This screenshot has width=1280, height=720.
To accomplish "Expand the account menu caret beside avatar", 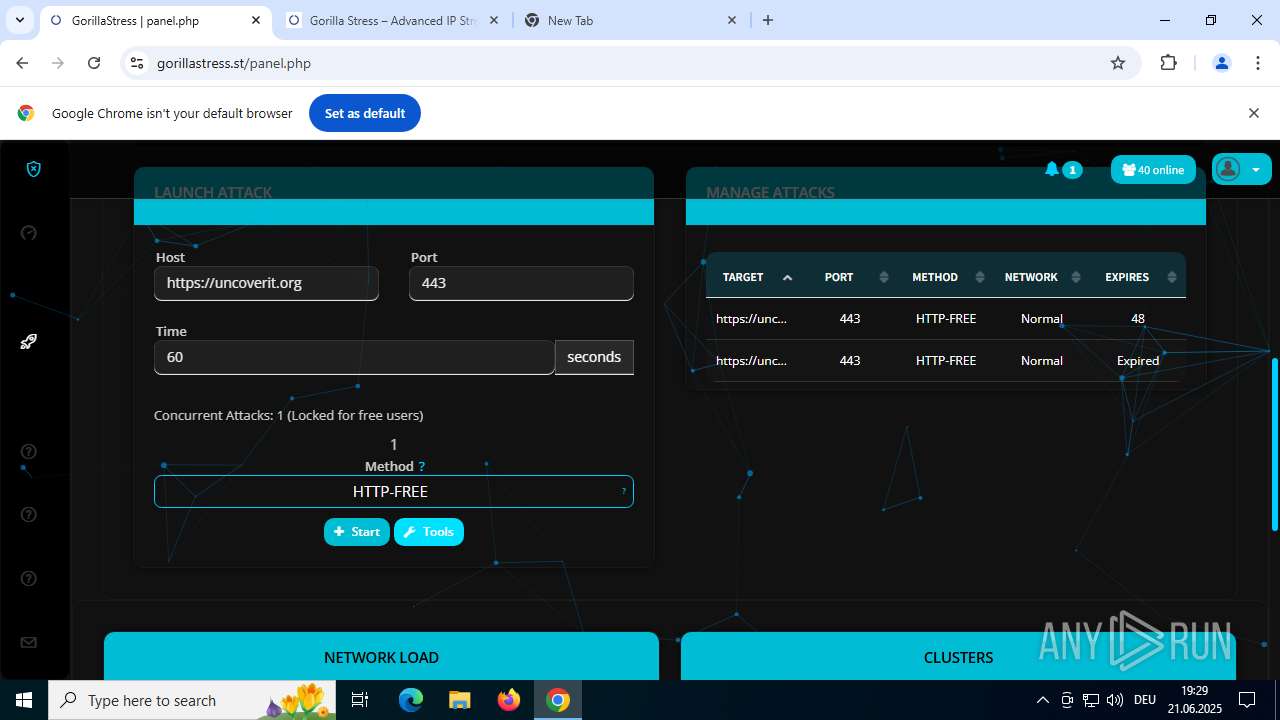I will point(1256,170).
